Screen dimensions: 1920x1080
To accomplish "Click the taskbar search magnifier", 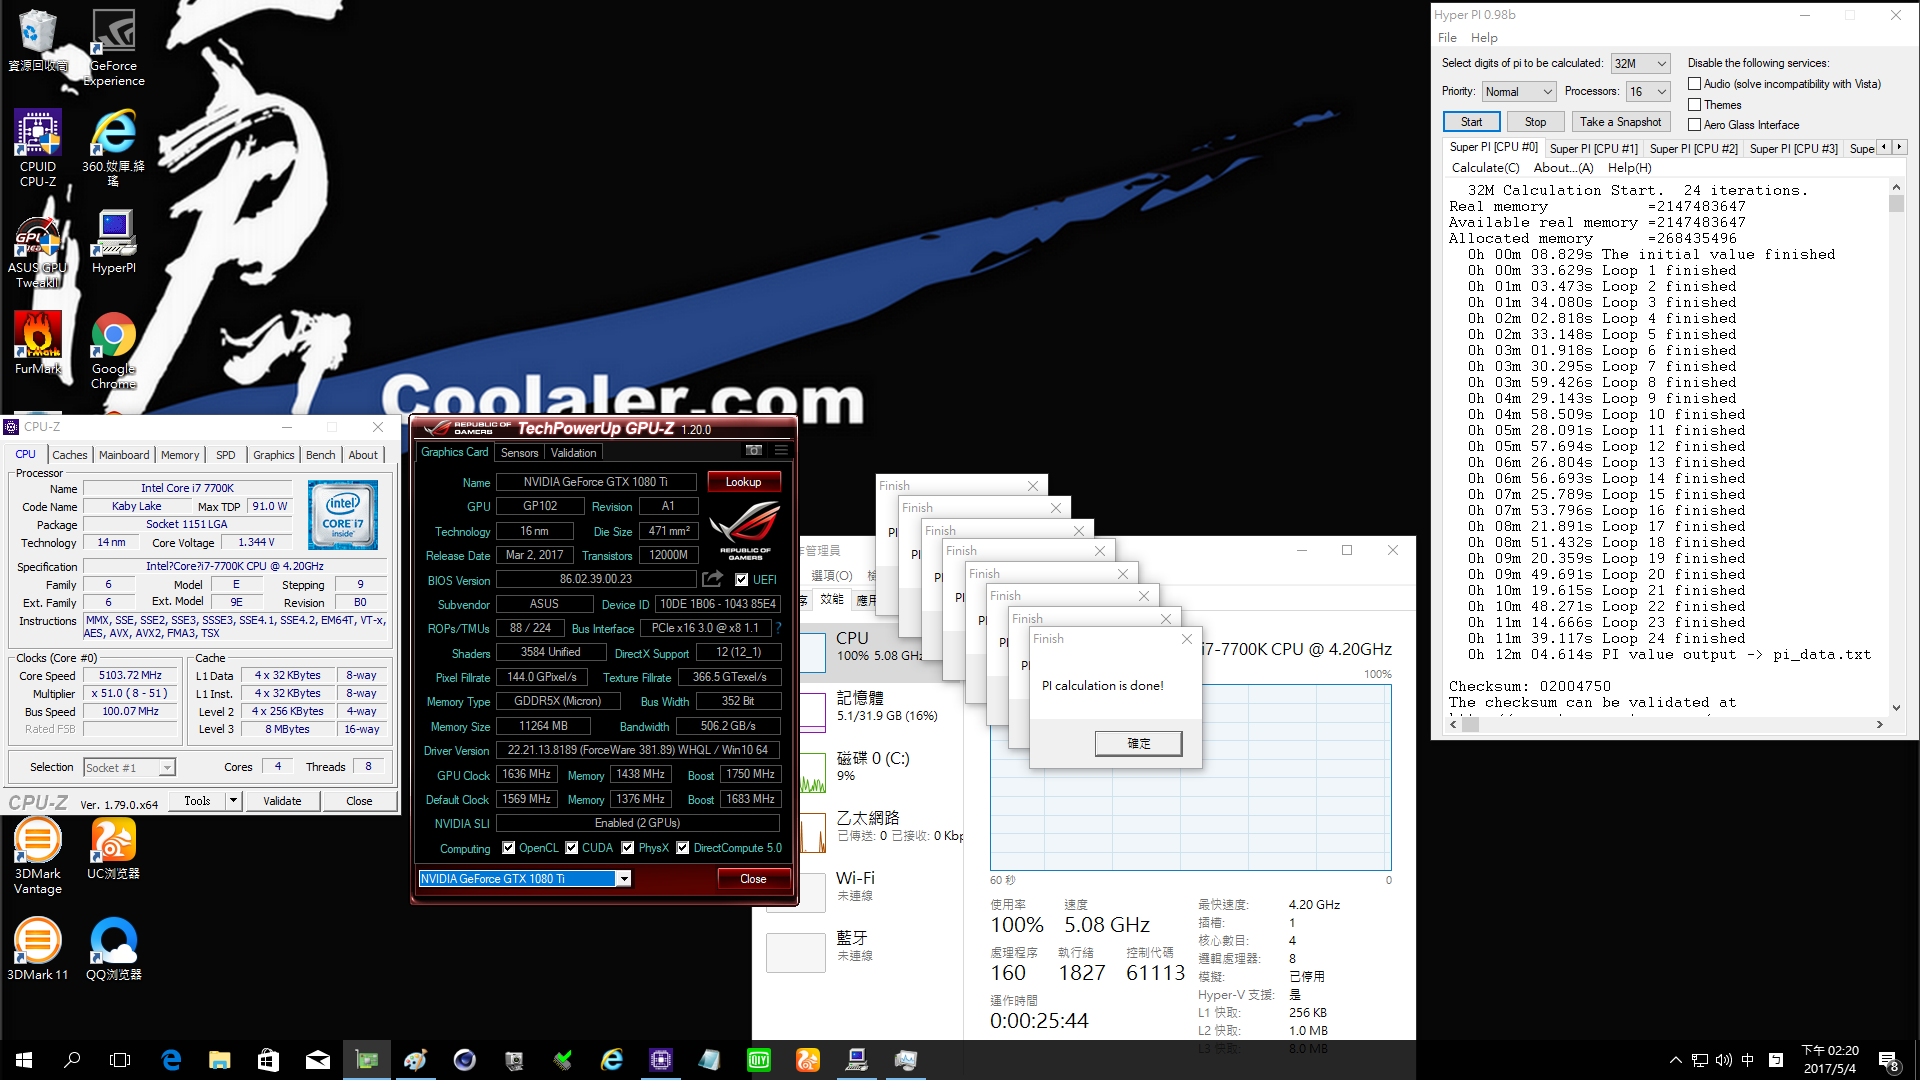I will (72, 1060).
